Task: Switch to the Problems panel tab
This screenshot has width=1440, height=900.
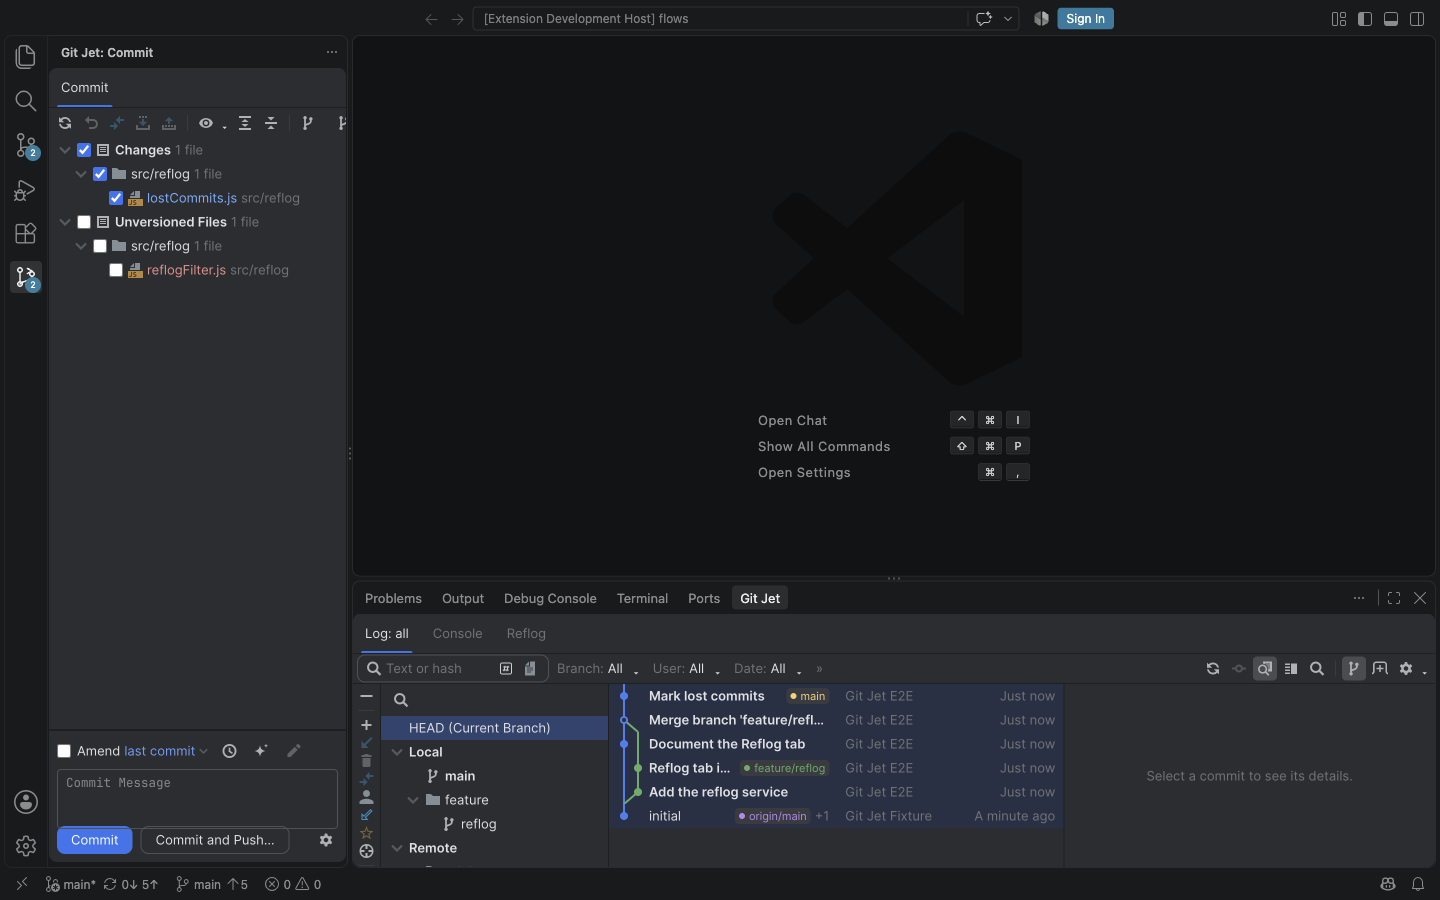Action: point(393,598)
